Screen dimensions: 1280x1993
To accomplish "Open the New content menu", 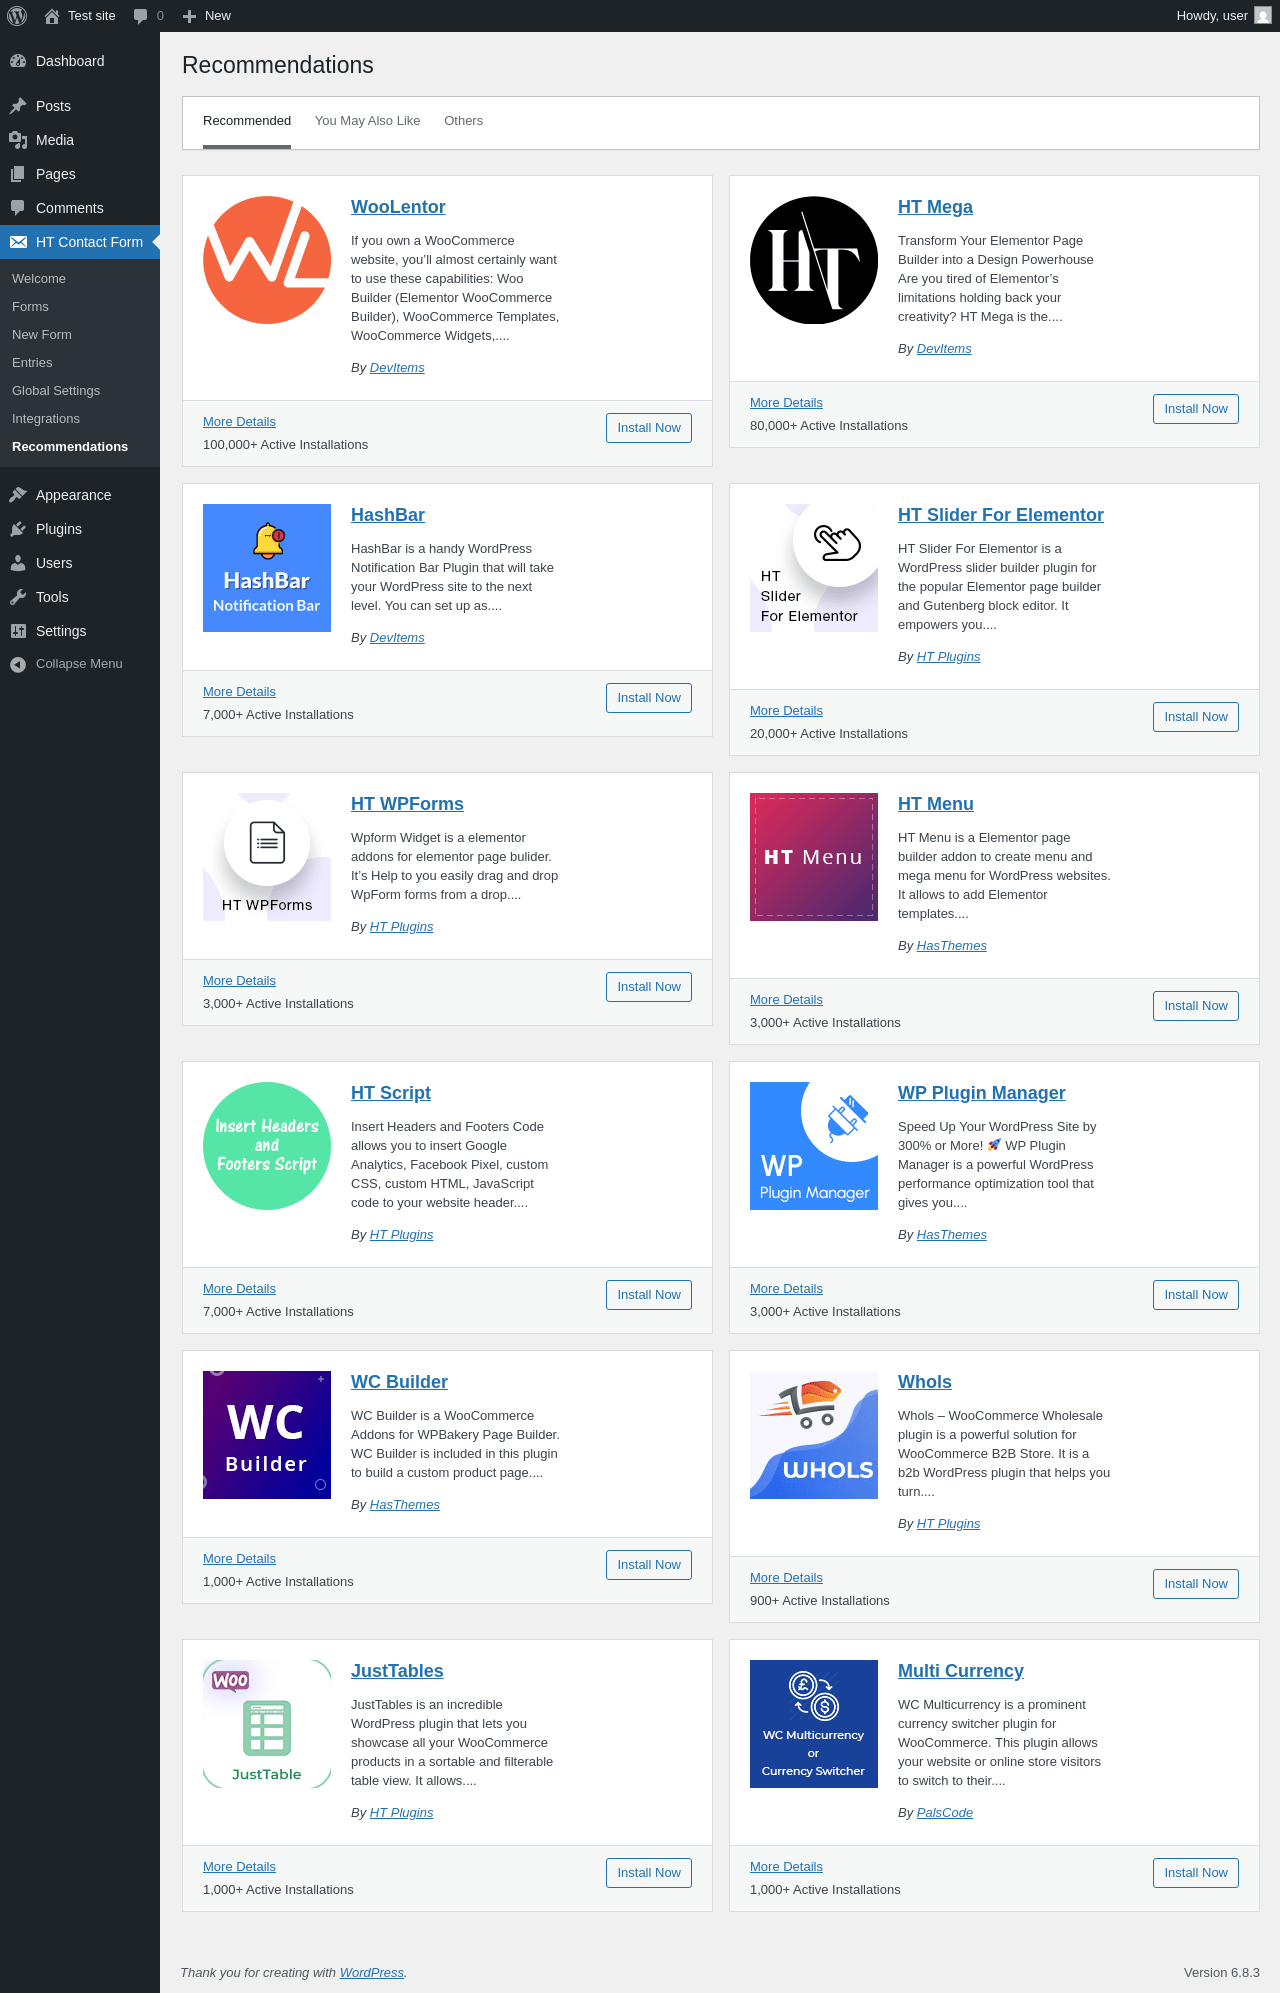I will tap(208, 16).
